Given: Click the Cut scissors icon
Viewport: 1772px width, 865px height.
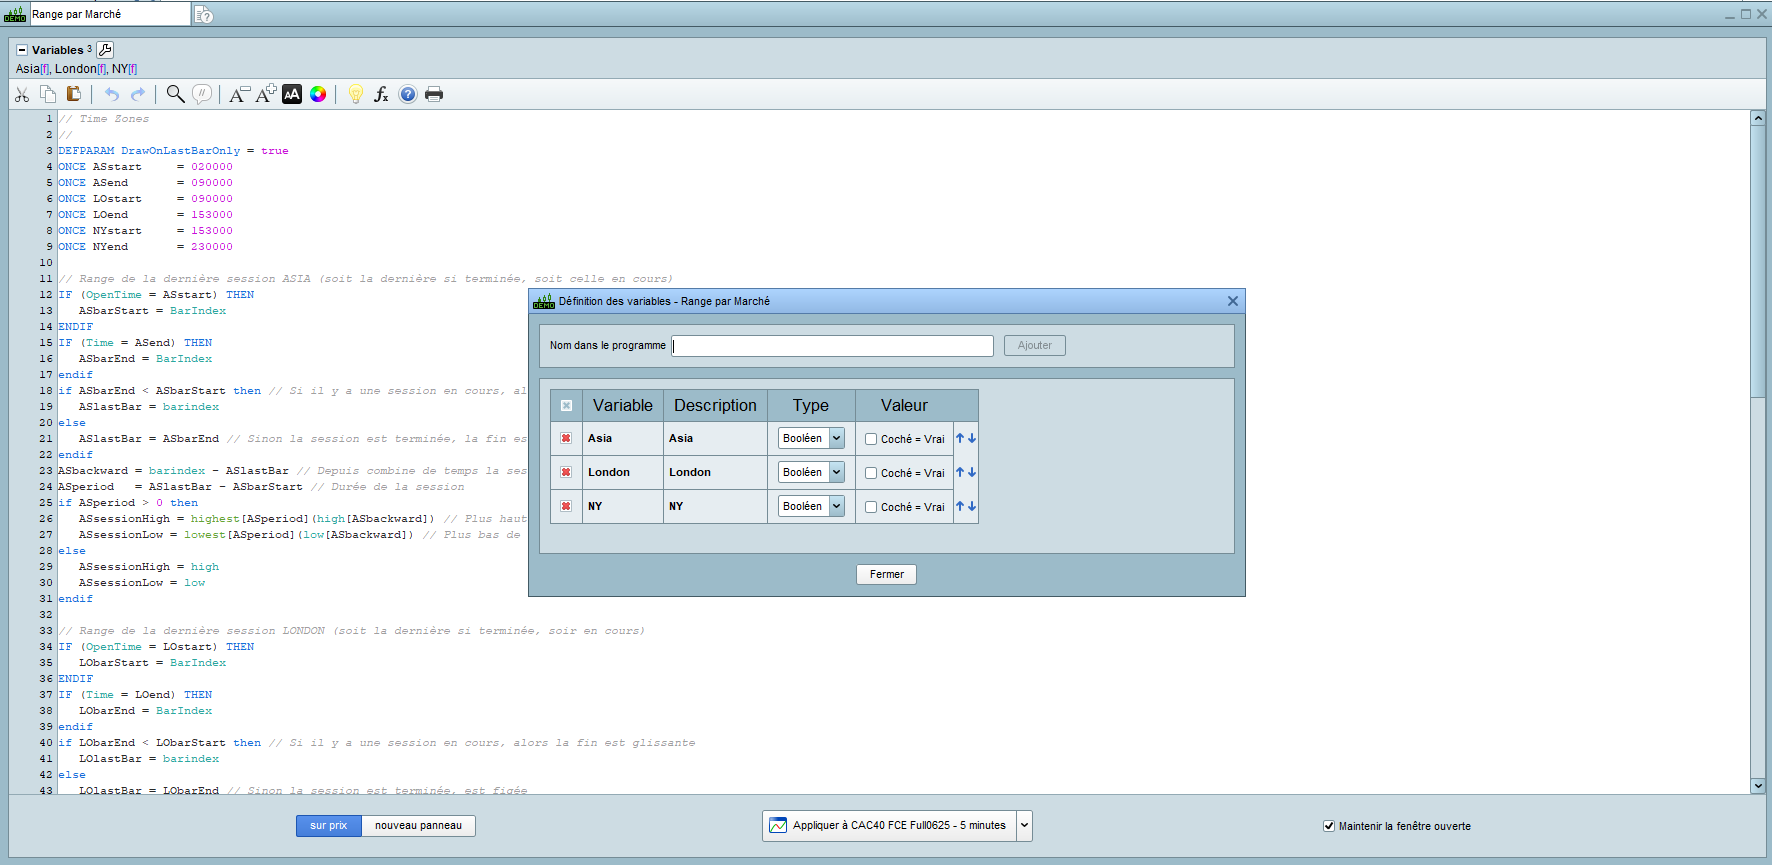Looking at the screenshot, I should pos(22,94).
